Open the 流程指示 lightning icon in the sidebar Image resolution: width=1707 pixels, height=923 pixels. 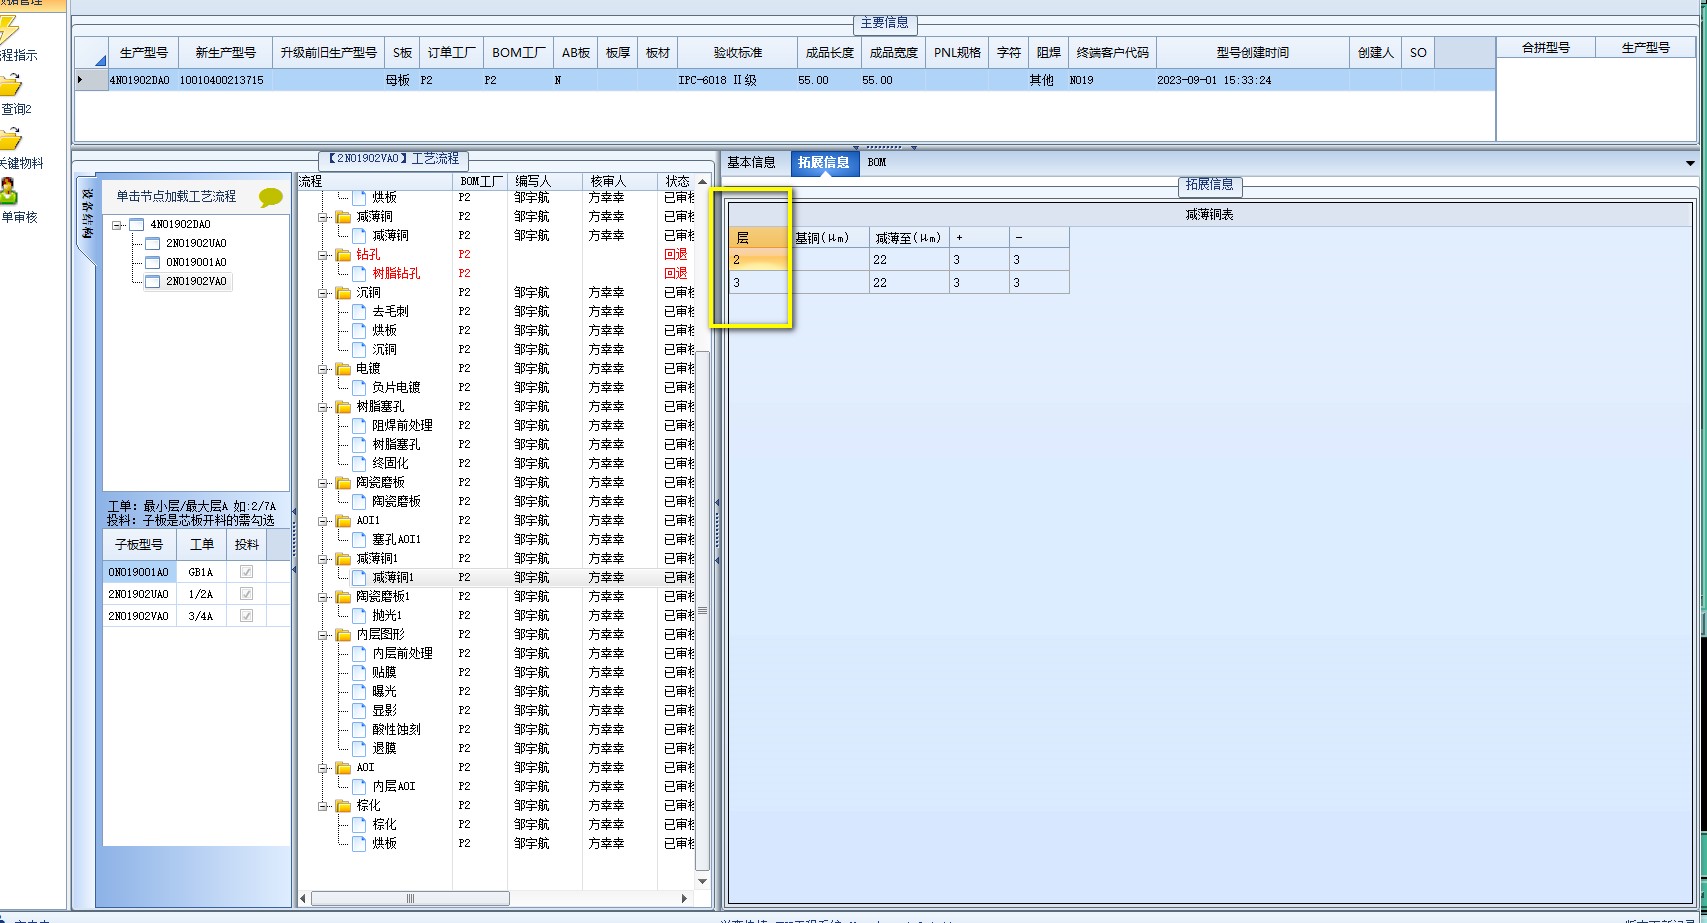pyautogui.click(x=8, y=30)
